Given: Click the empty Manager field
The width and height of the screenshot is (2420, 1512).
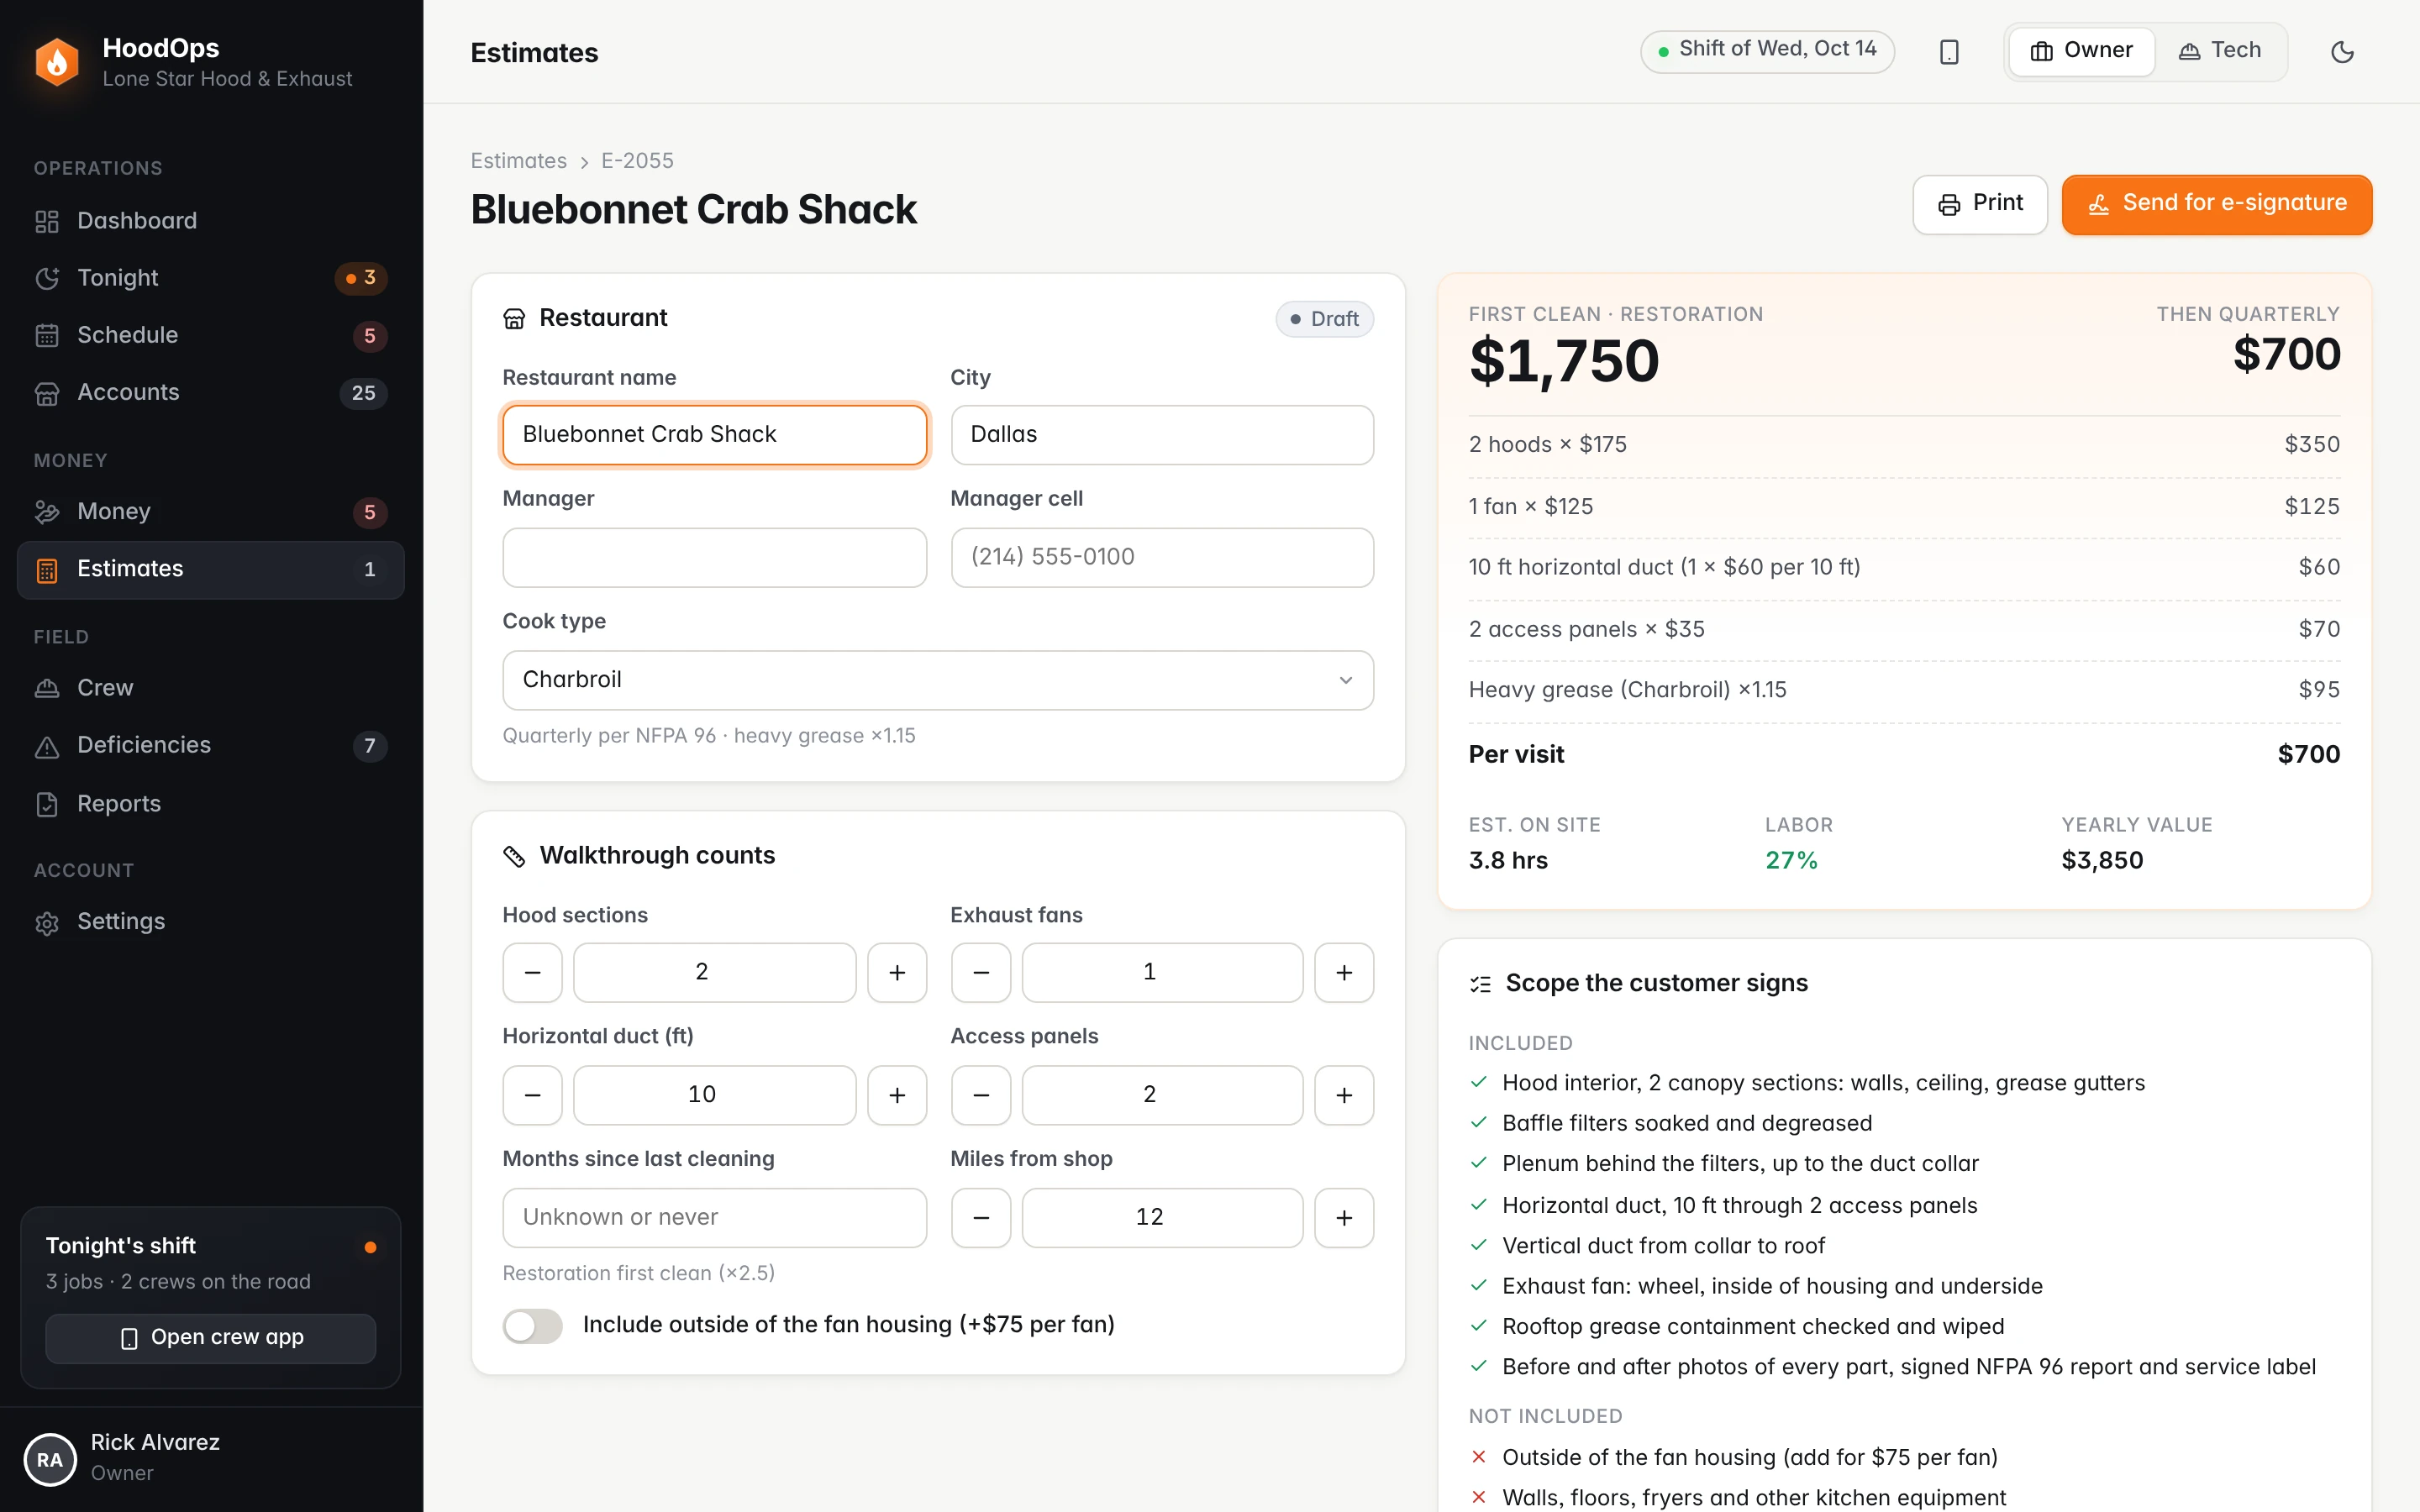Looking at the screenshot, I should [714, 557].
